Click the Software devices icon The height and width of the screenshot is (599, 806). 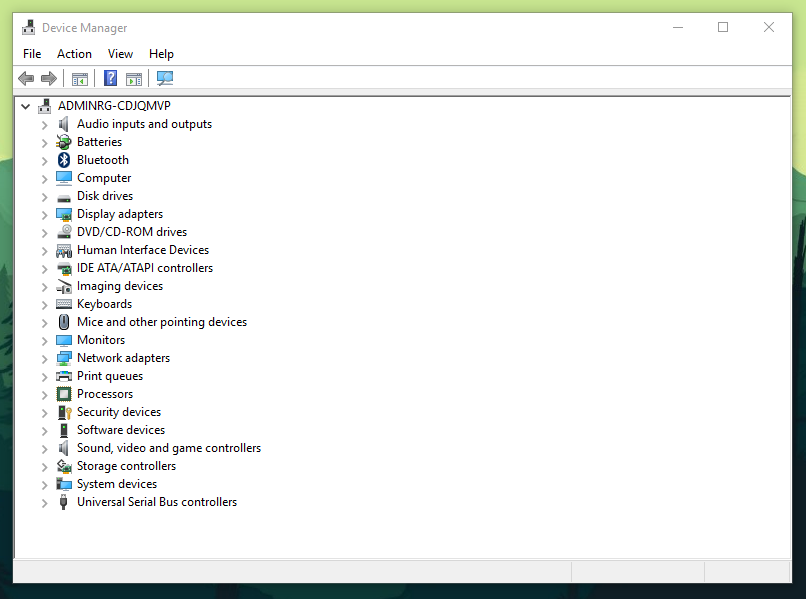pos(64,430)
